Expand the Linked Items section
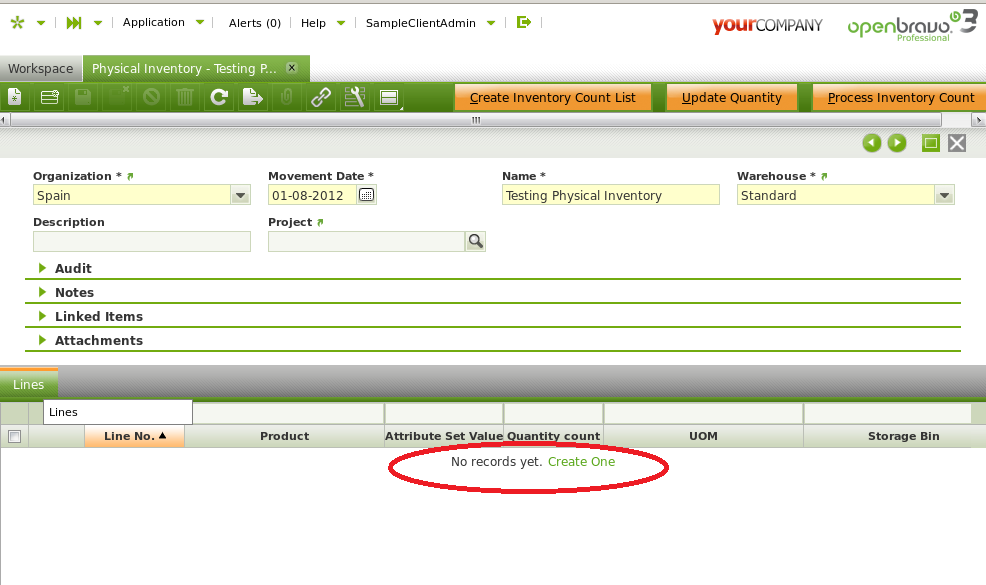The width and height of the screenshot is (986, 585). (43, 316)
